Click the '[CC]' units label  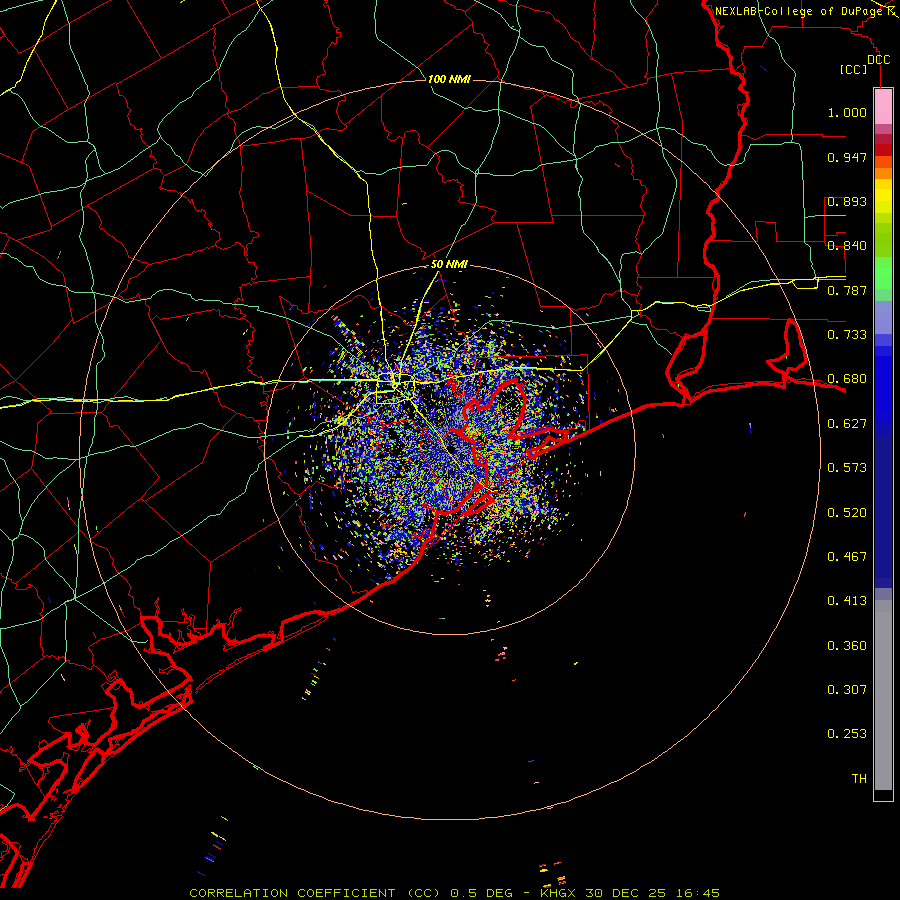click(x=854, y=69)
